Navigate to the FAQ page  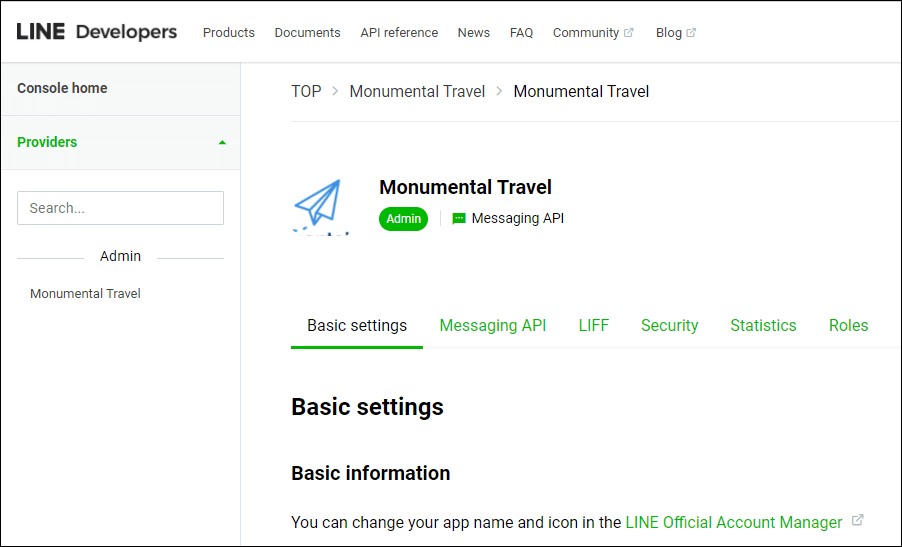coord(521,32)
